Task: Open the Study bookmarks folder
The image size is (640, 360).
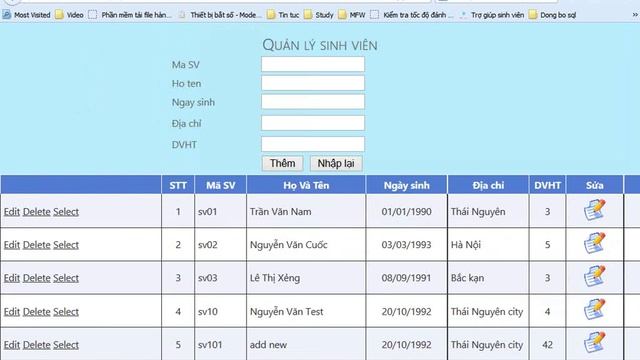Action: click(319, 15)
